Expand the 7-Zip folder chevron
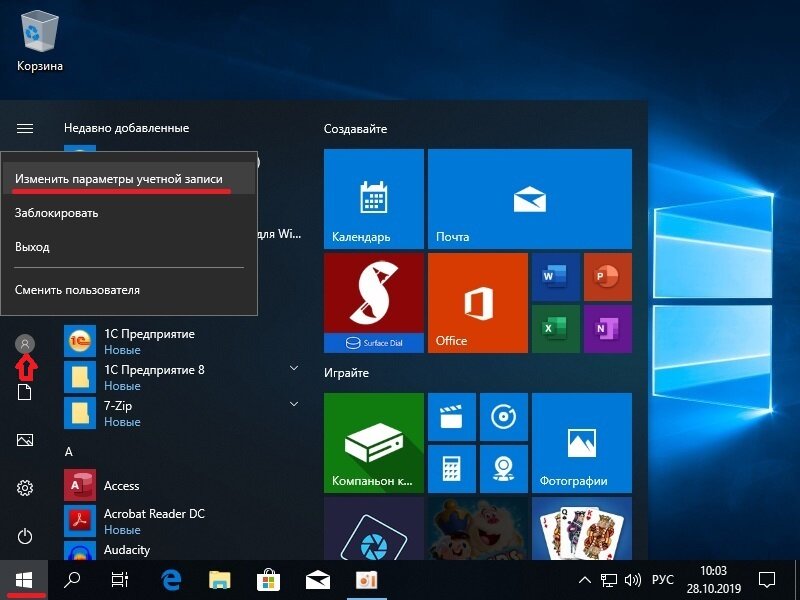800x600 pixels. pyautogui.click(x=294, y=404)
